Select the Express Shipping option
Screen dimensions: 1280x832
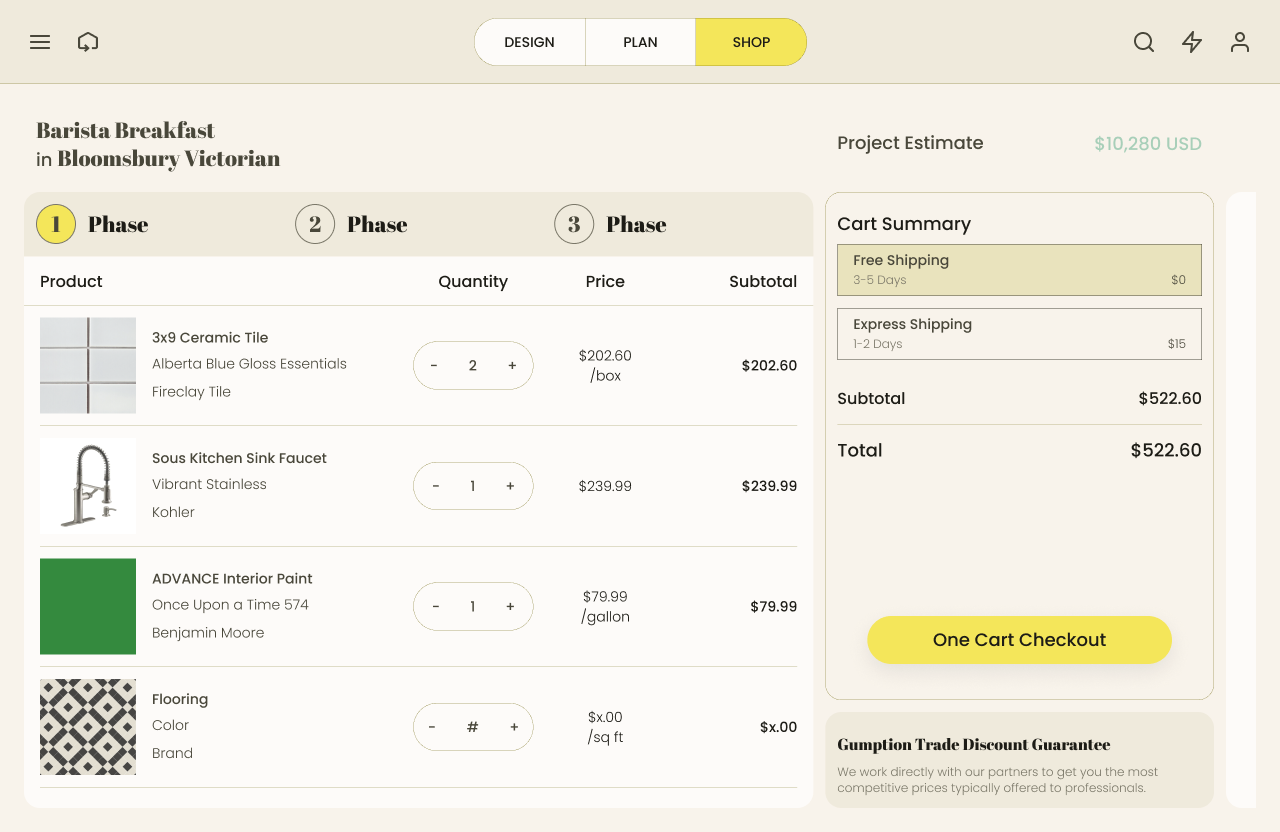(1019, 334)
